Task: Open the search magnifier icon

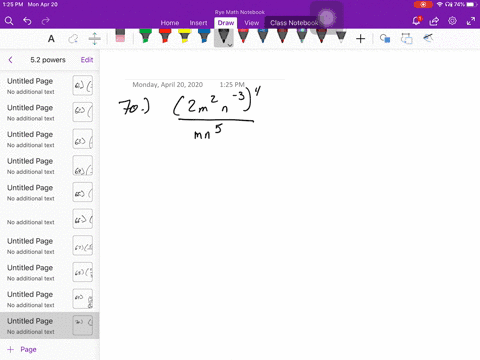Action: (x=9, y=21)
